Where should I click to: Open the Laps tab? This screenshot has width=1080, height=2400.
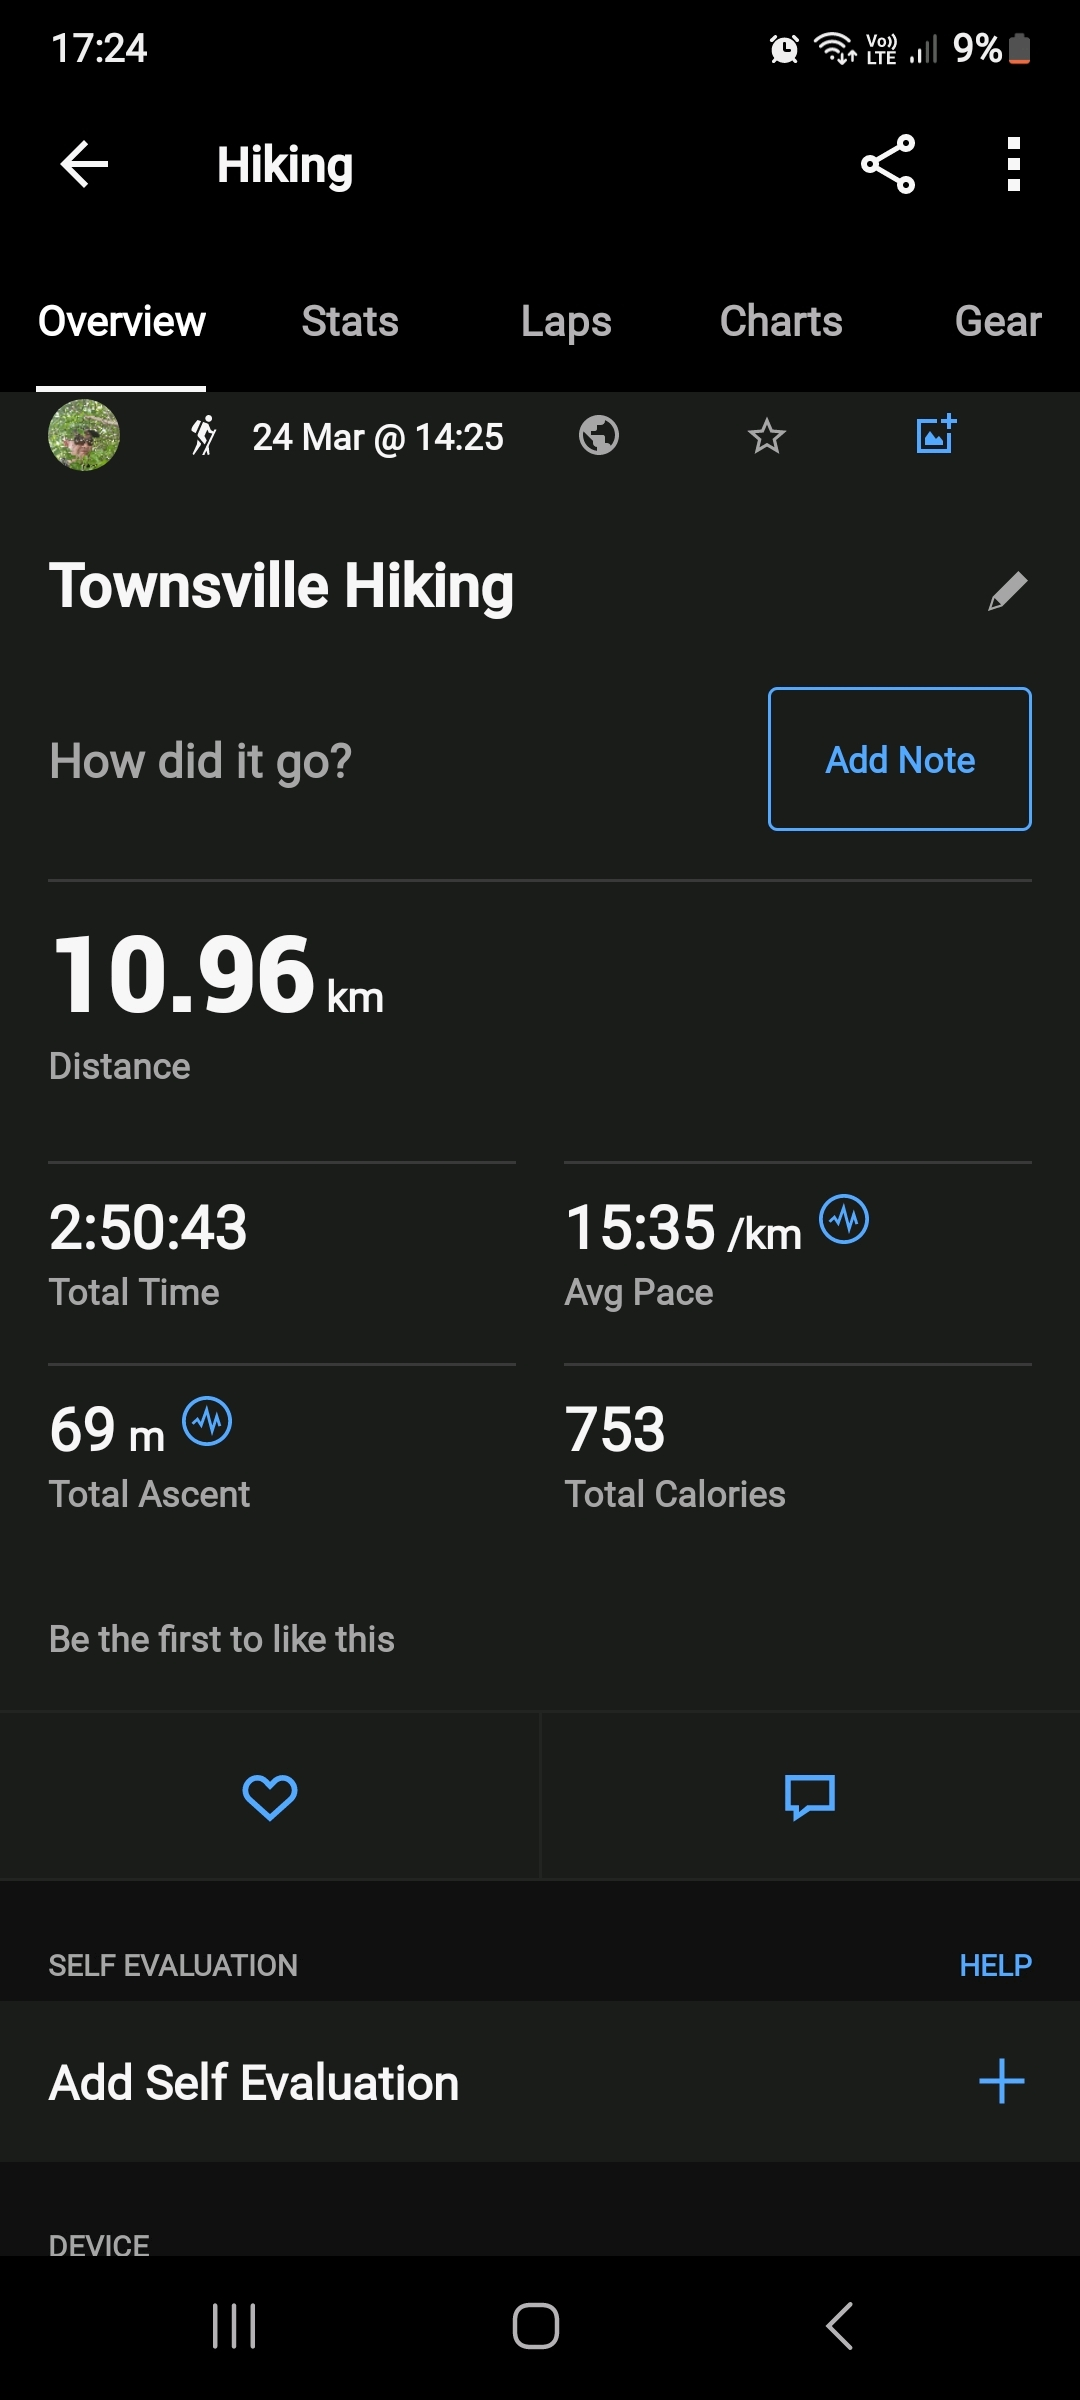(566, 322)
